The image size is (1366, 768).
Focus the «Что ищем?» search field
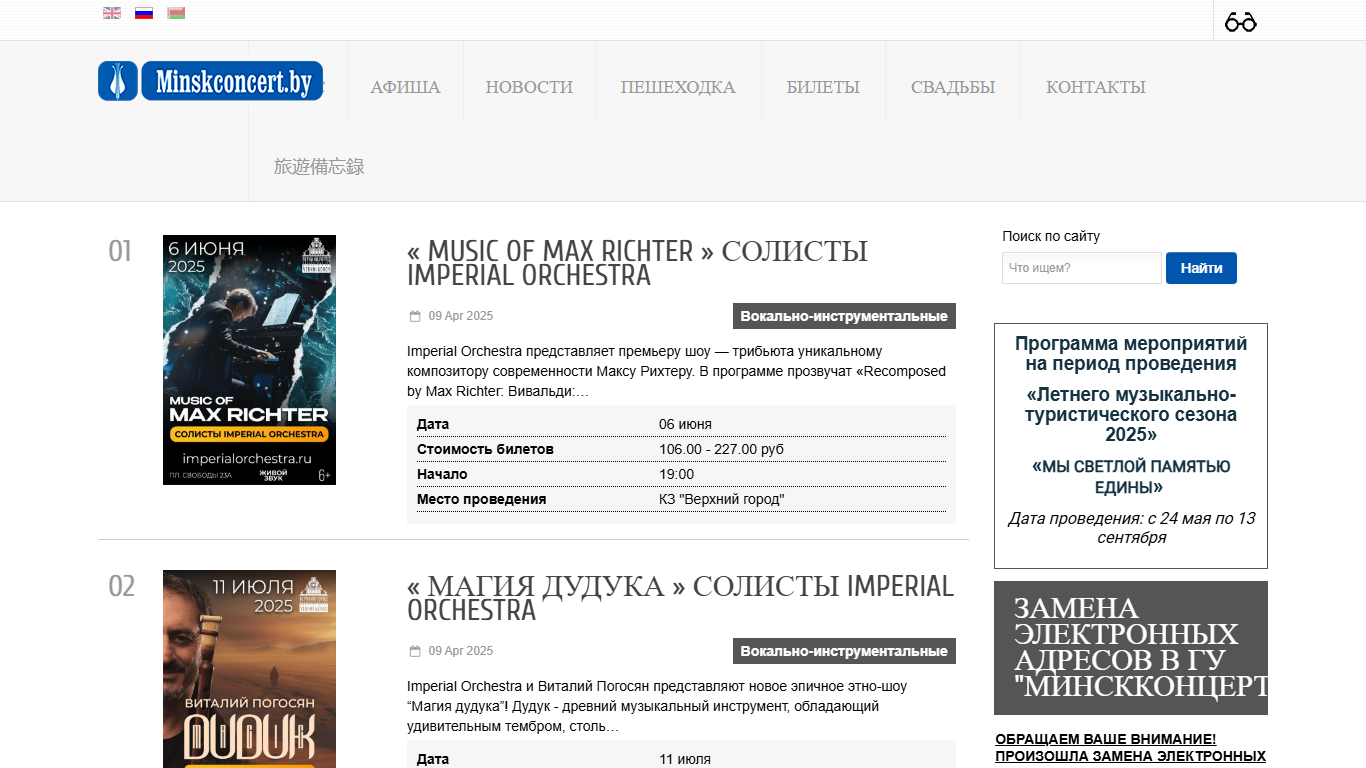(x=1082, y=268)
